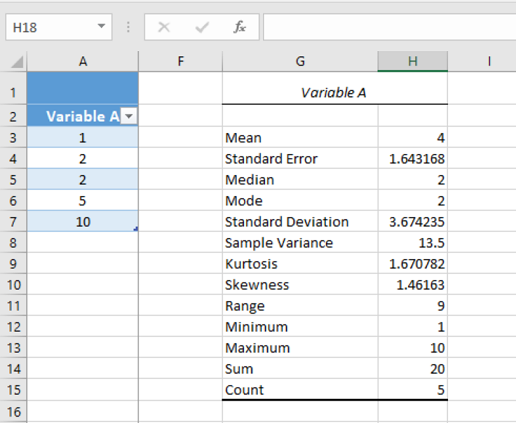Select column G header
This screenshot has height=423, width=516.
pos(300,61)
